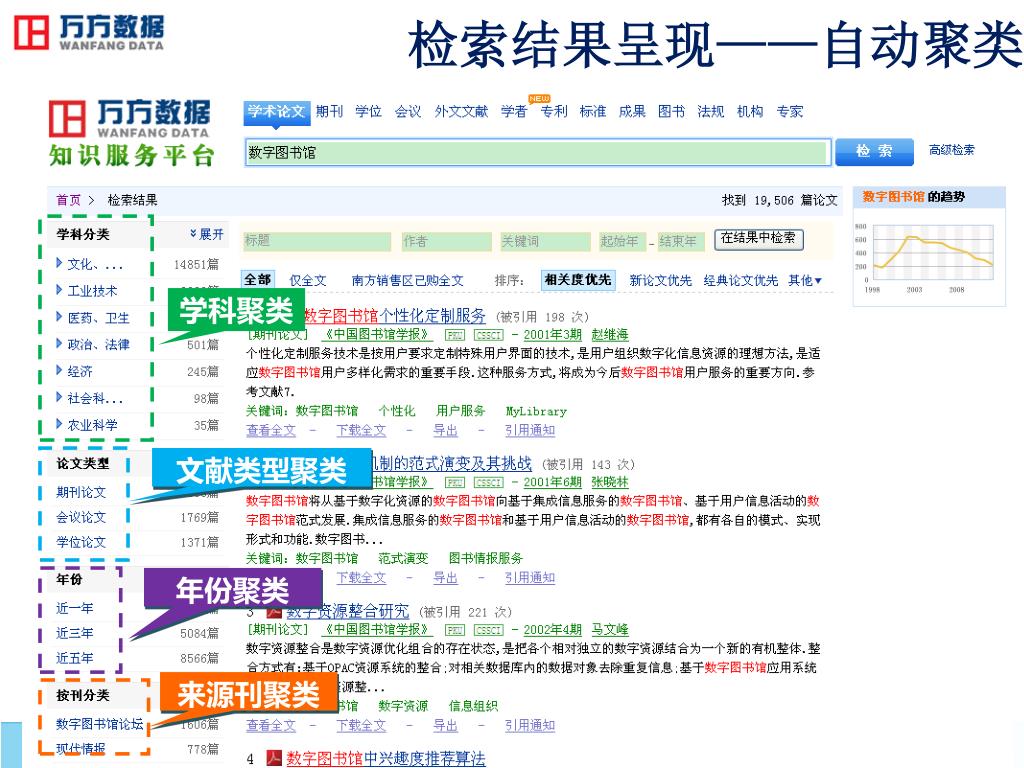The image size is (1024, 768).
Task: Open the 学者 tab
Action: [513, 112]
